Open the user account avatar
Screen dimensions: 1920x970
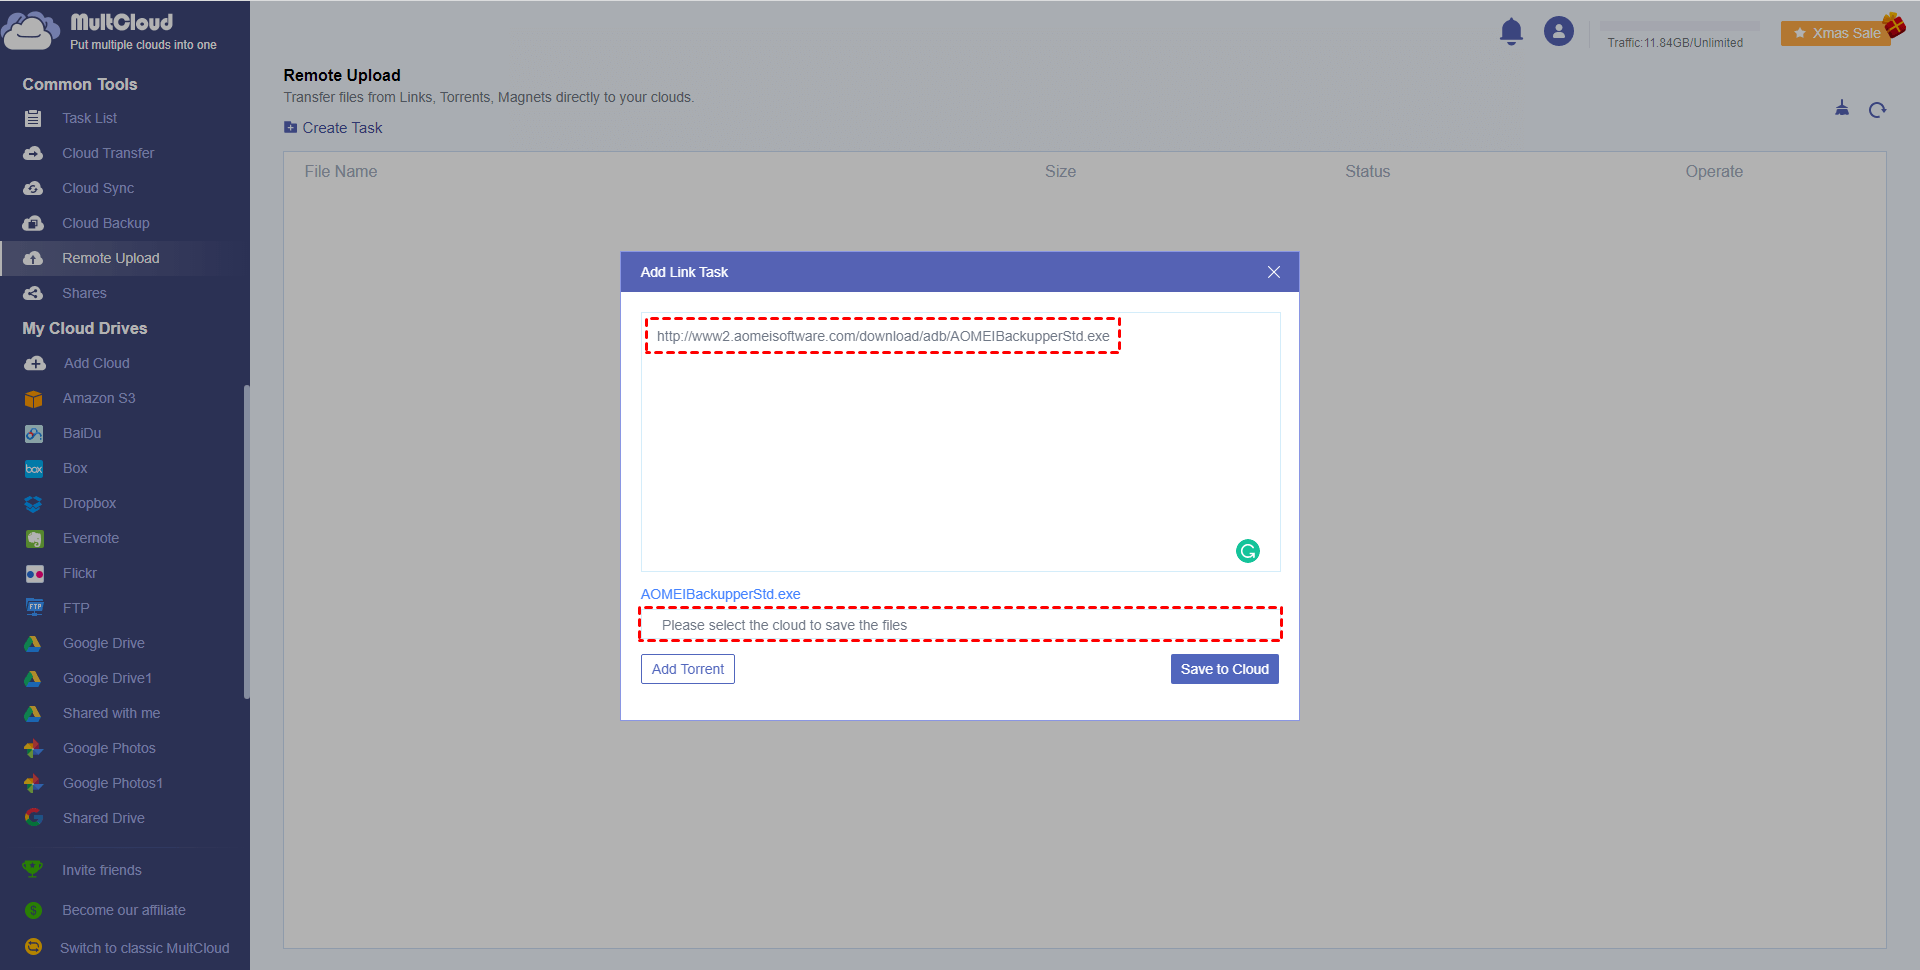click(1558, 31)
